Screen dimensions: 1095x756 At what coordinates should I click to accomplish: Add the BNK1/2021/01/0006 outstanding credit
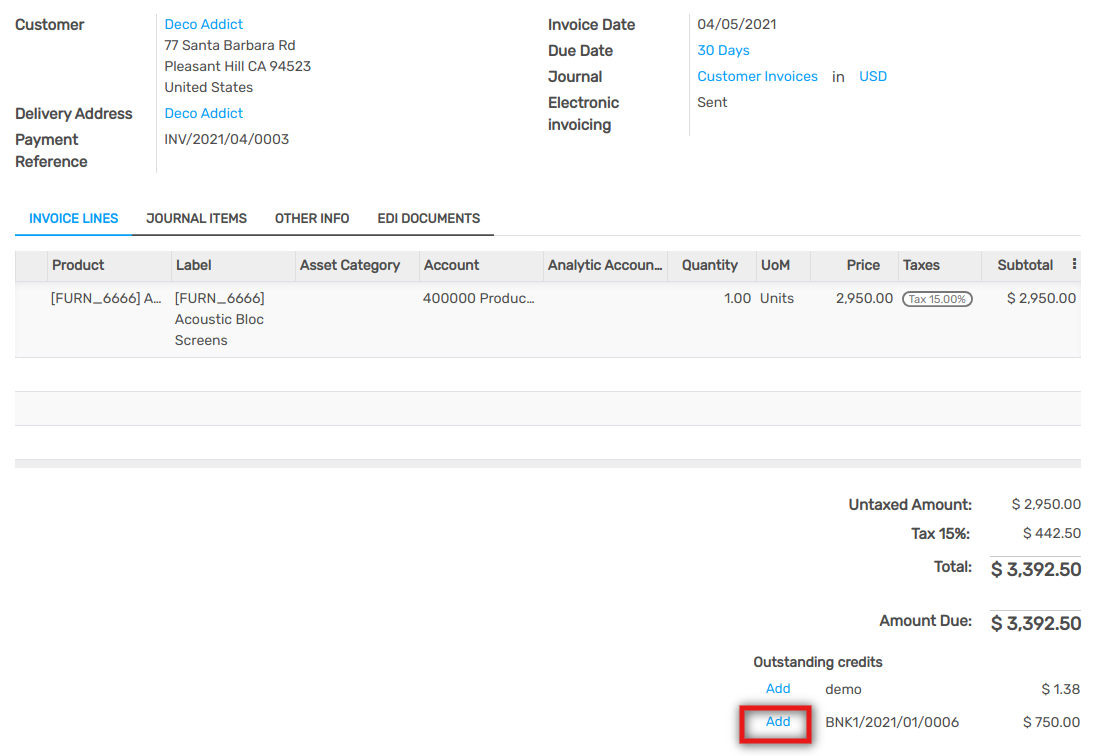778,722
